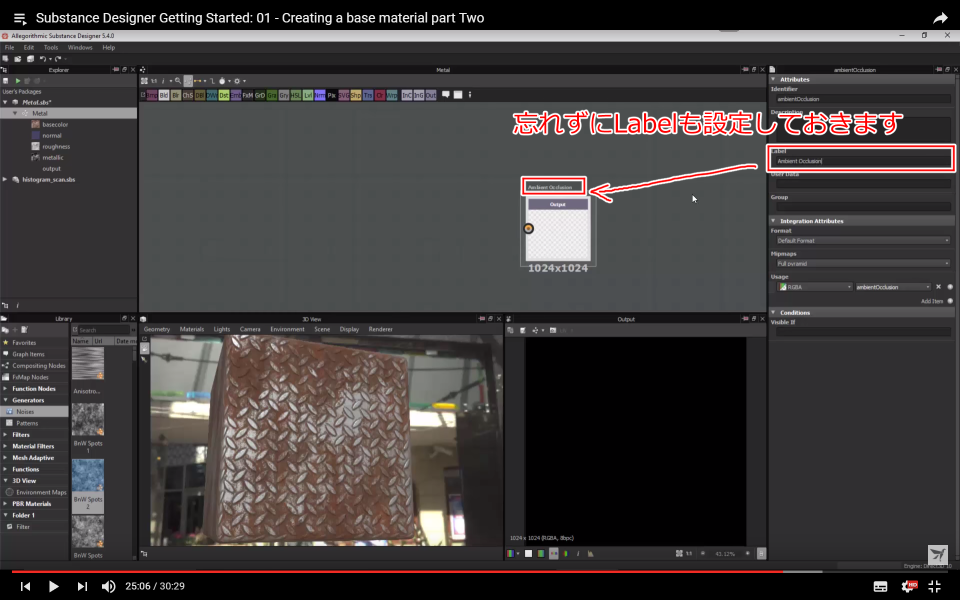Click the green play icon in Explorer
Viewport: 960px width, 600px height.
(18, 81)
